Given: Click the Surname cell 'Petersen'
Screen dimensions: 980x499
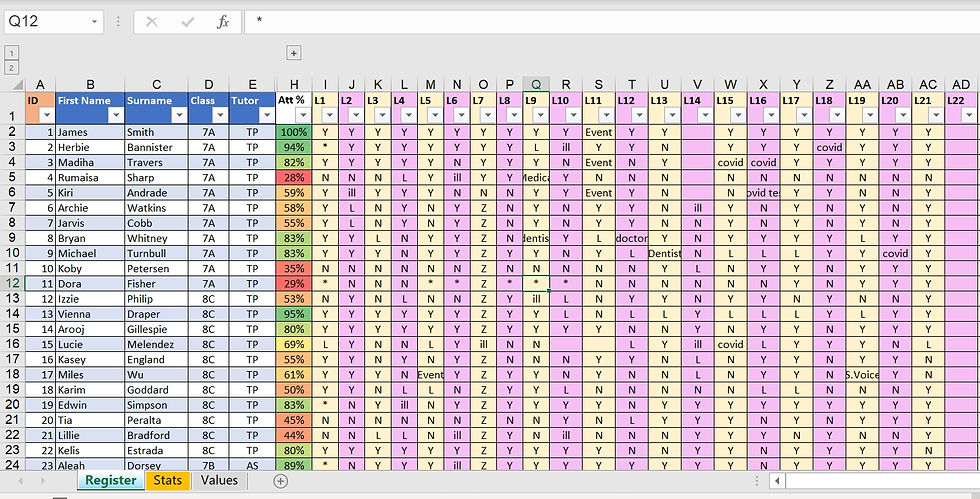Looking at the screenshot, I should coord(156,268).
